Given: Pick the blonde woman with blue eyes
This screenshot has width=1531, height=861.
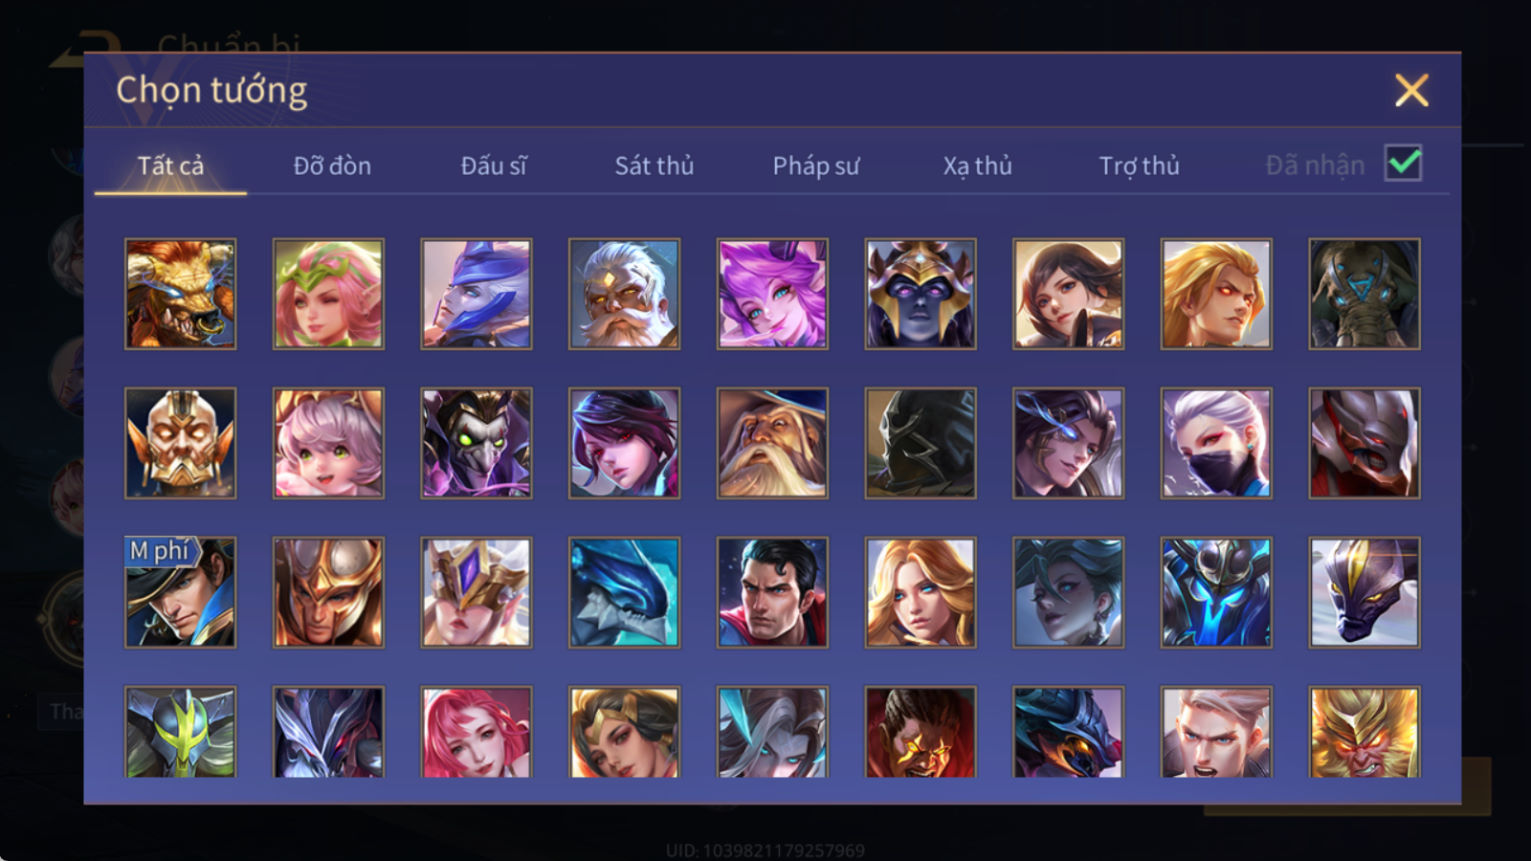Looking at the screenshot, I should point(920,592).
